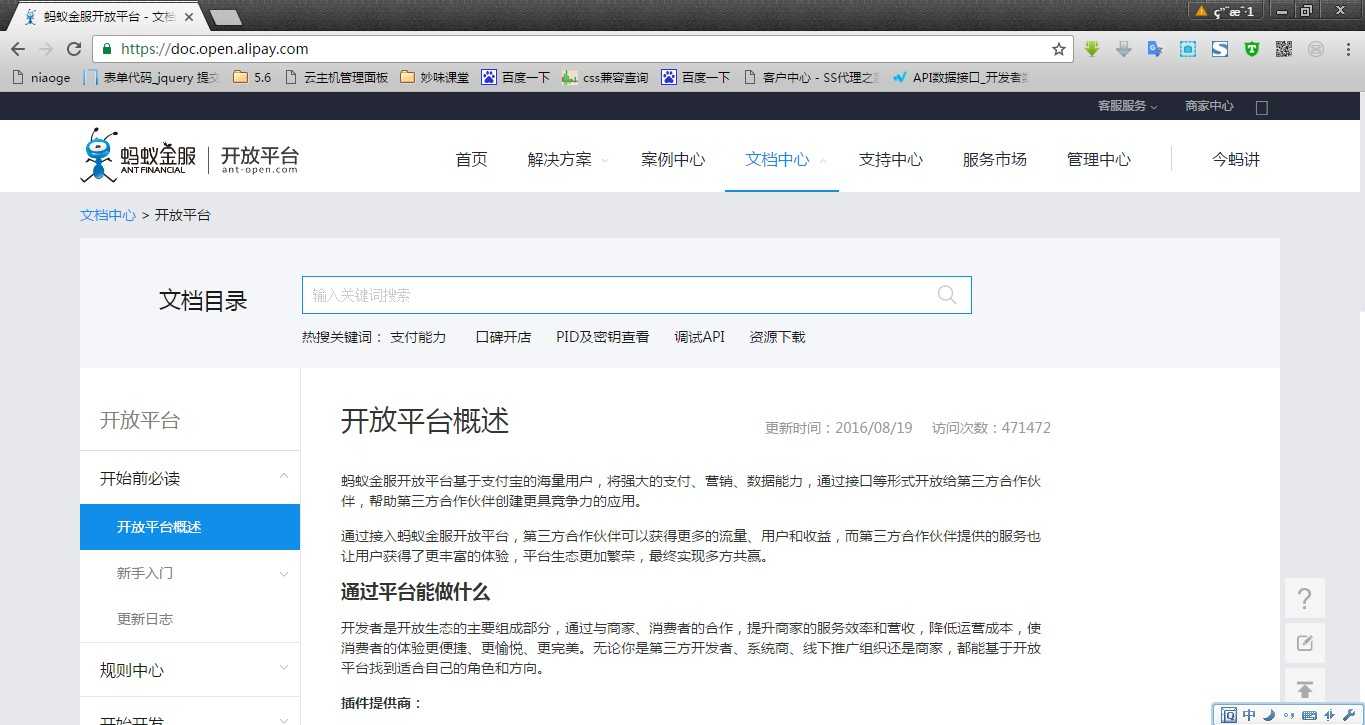Click the gray round extension icon
The height and width of the screenshot is (725, 1365).
coord(1316,49)
